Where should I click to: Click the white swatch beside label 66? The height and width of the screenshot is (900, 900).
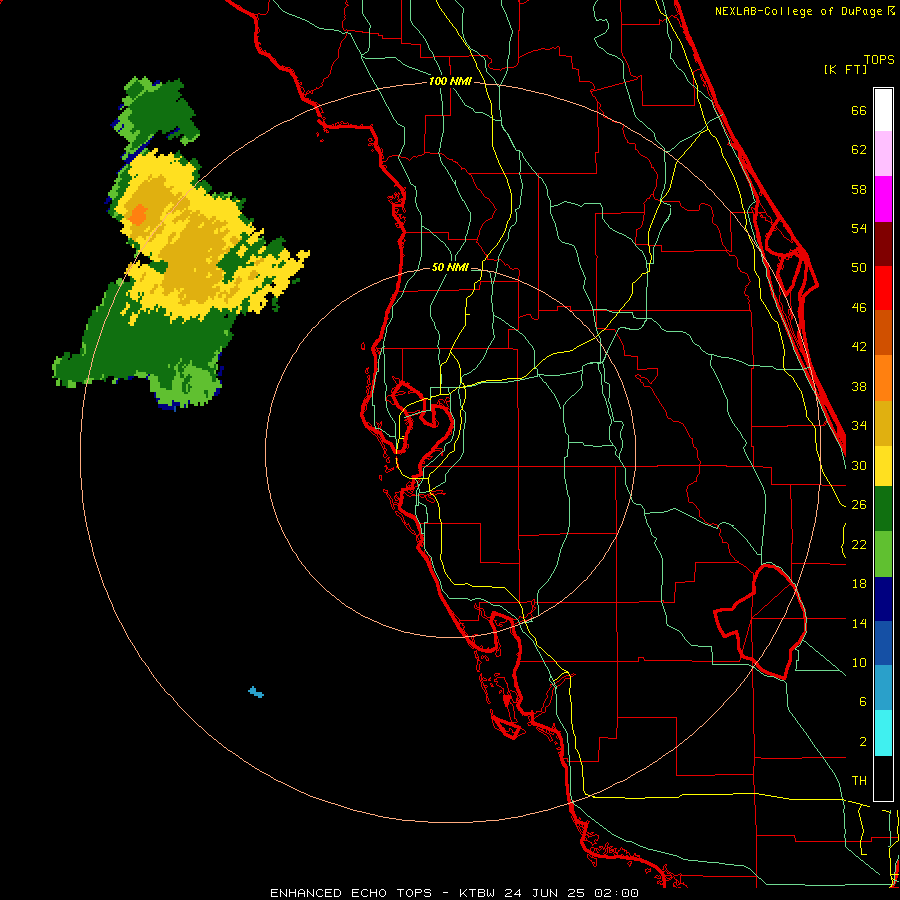(x=883, y=110)
